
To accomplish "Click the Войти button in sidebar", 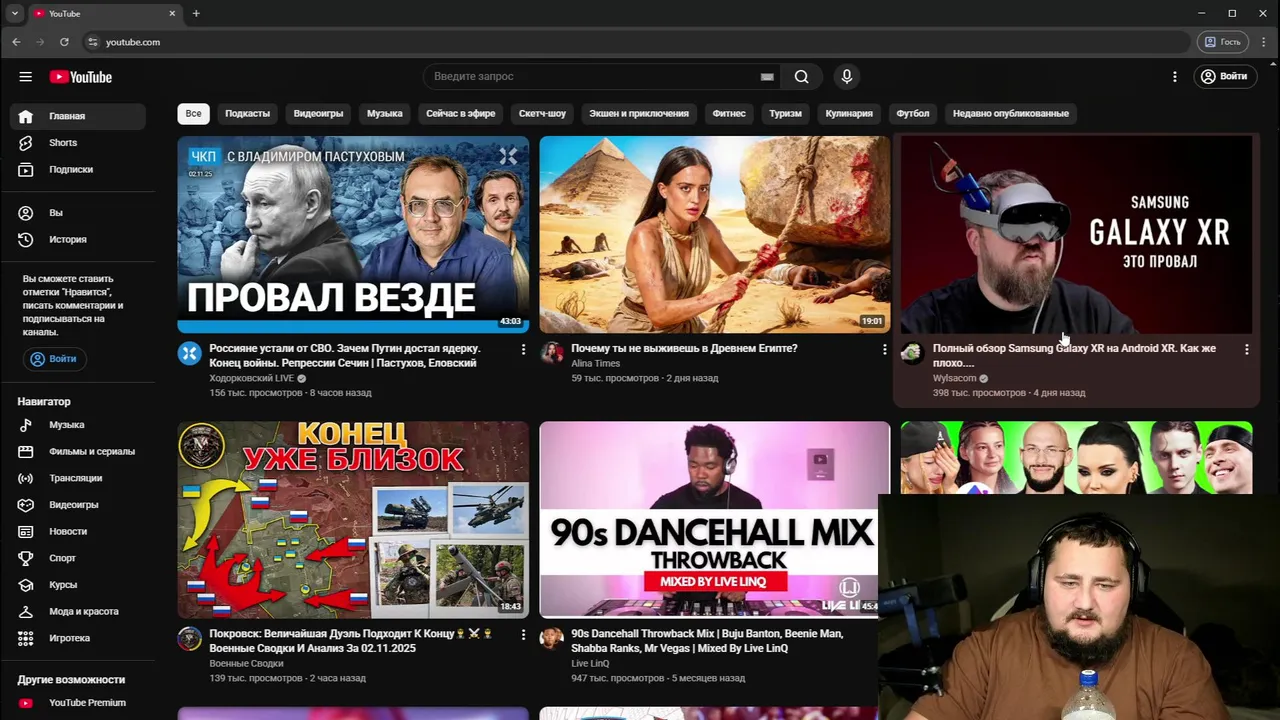I will click(x=53, y=359).
